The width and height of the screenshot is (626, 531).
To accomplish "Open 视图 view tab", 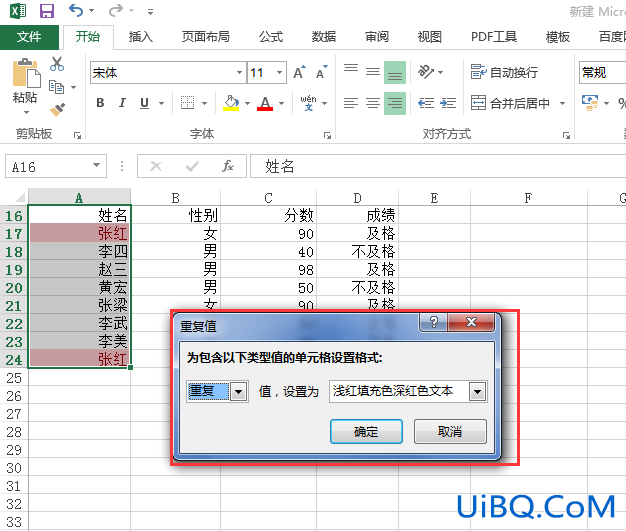I will click(430, 37).
